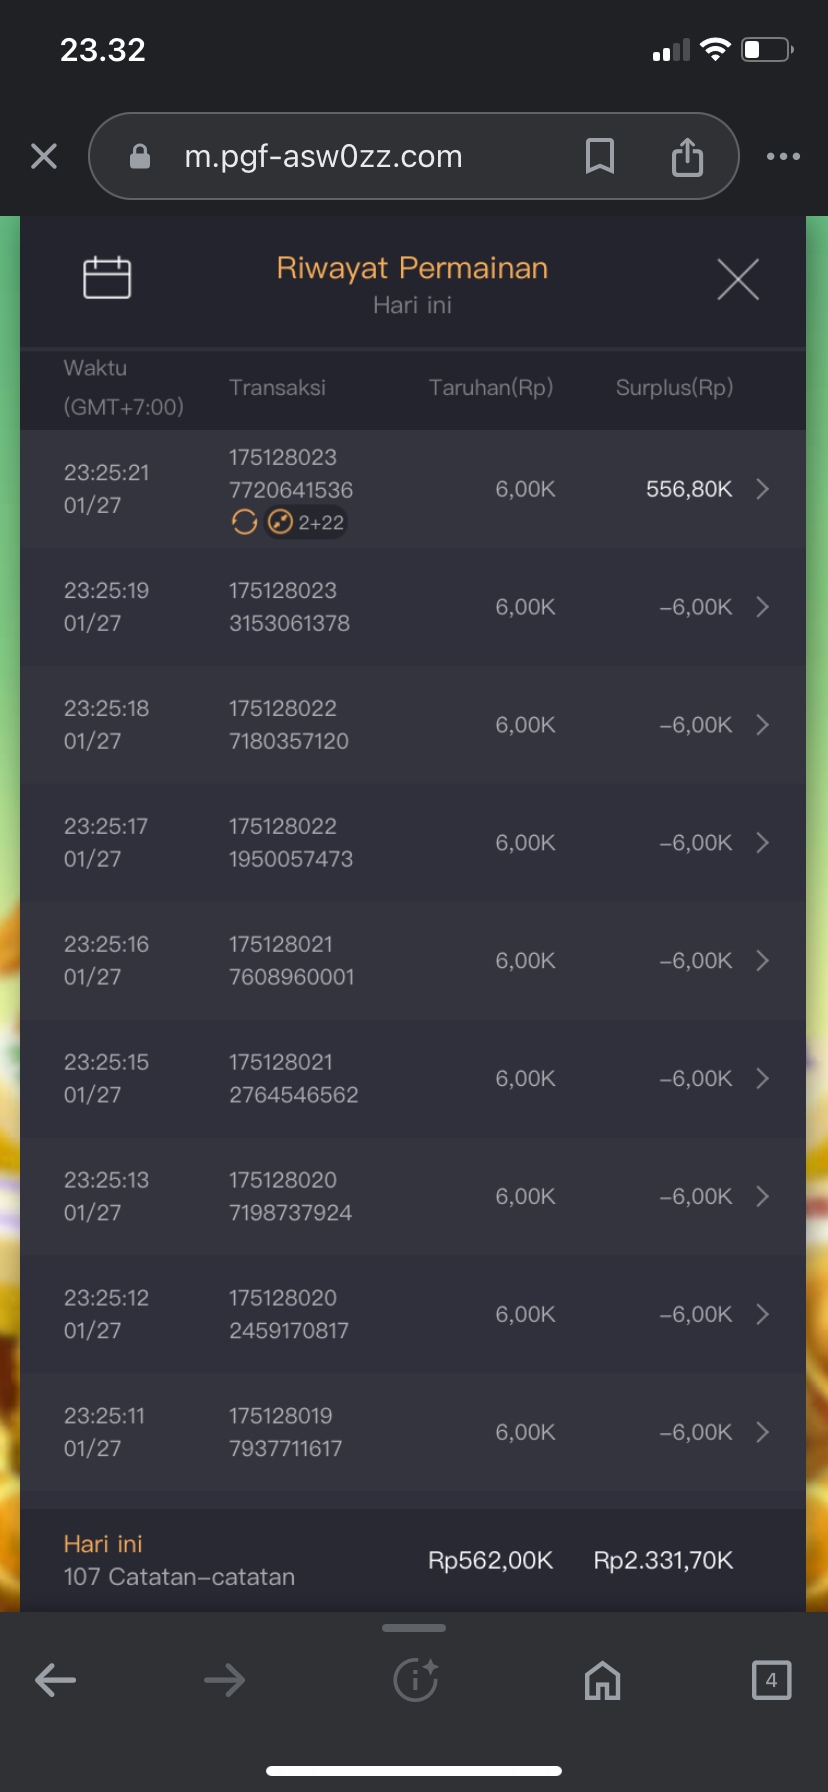Tap the browser back arrow

pos(56,1680)
